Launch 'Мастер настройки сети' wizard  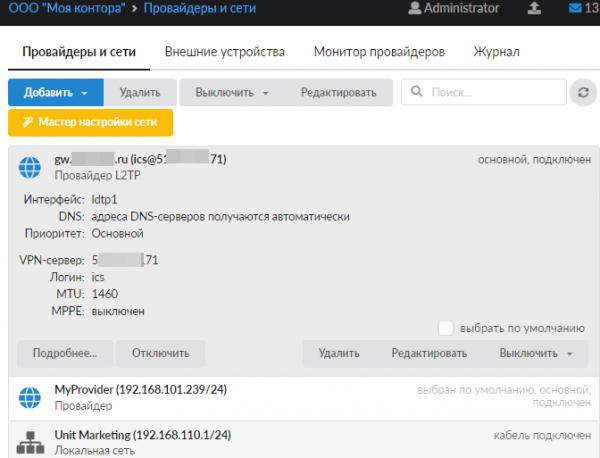tap(90, 123)
